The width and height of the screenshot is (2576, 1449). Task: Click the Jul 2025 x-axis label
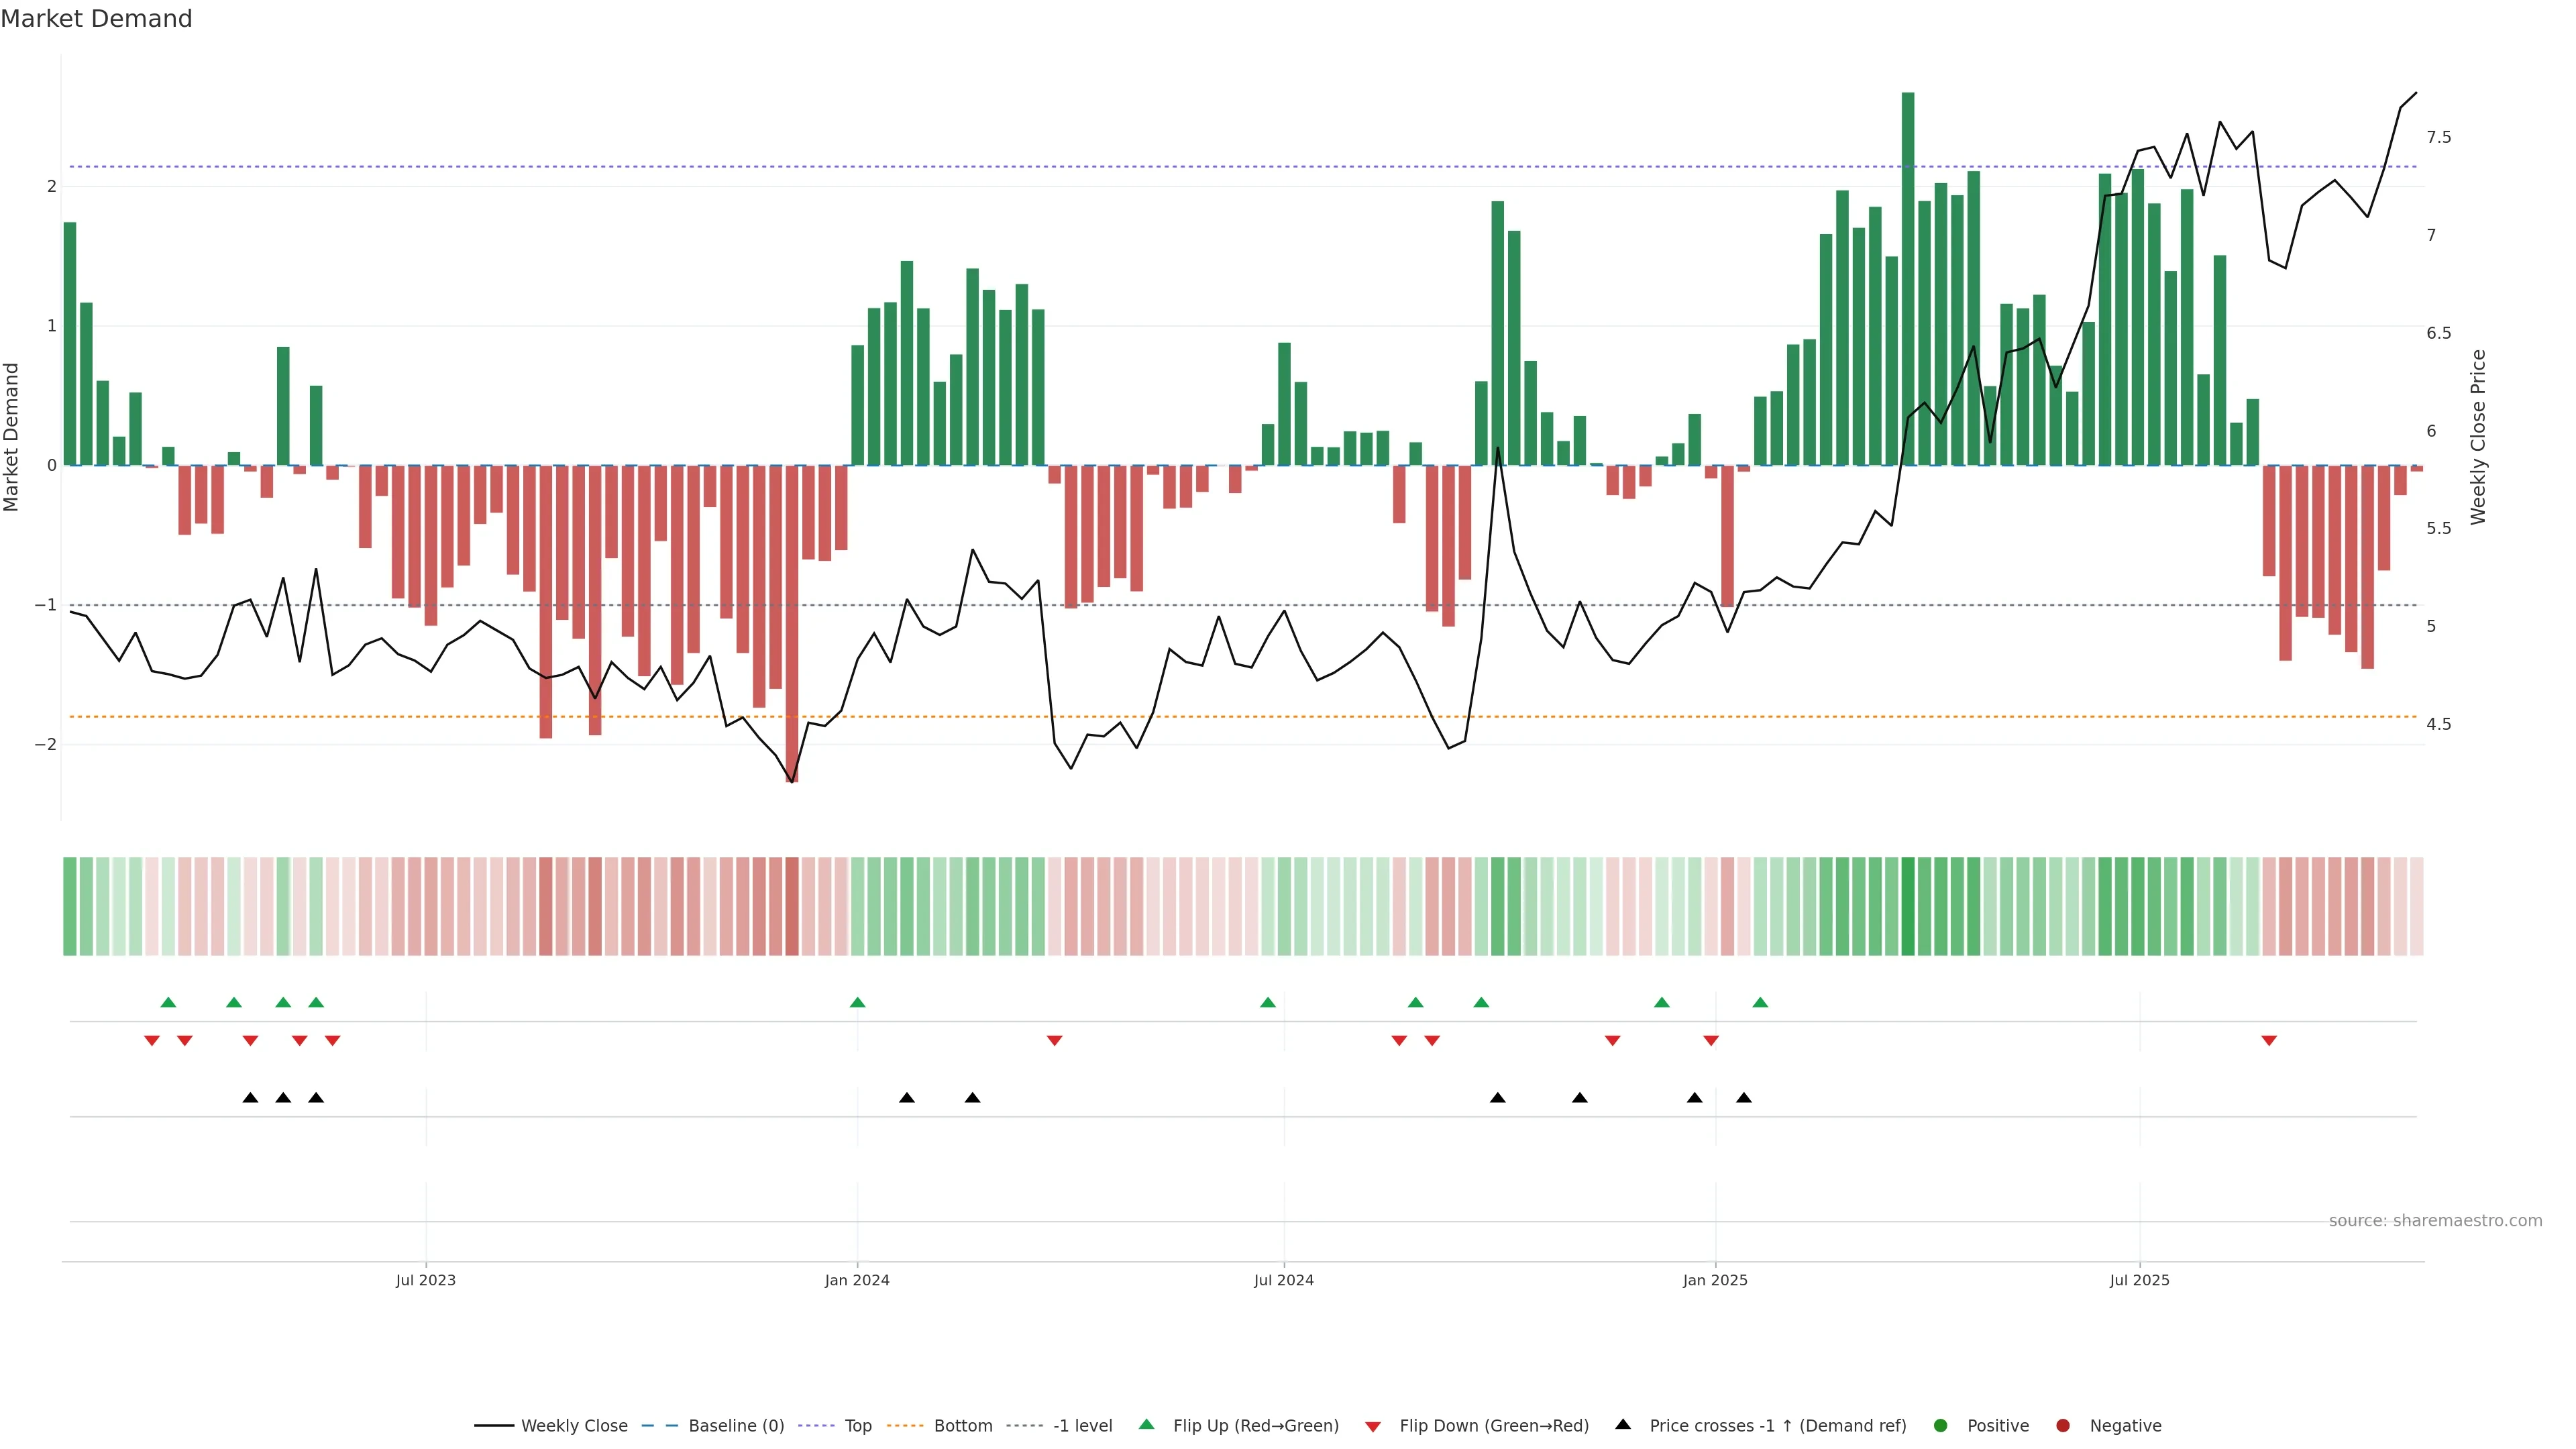point(2139,1280)
